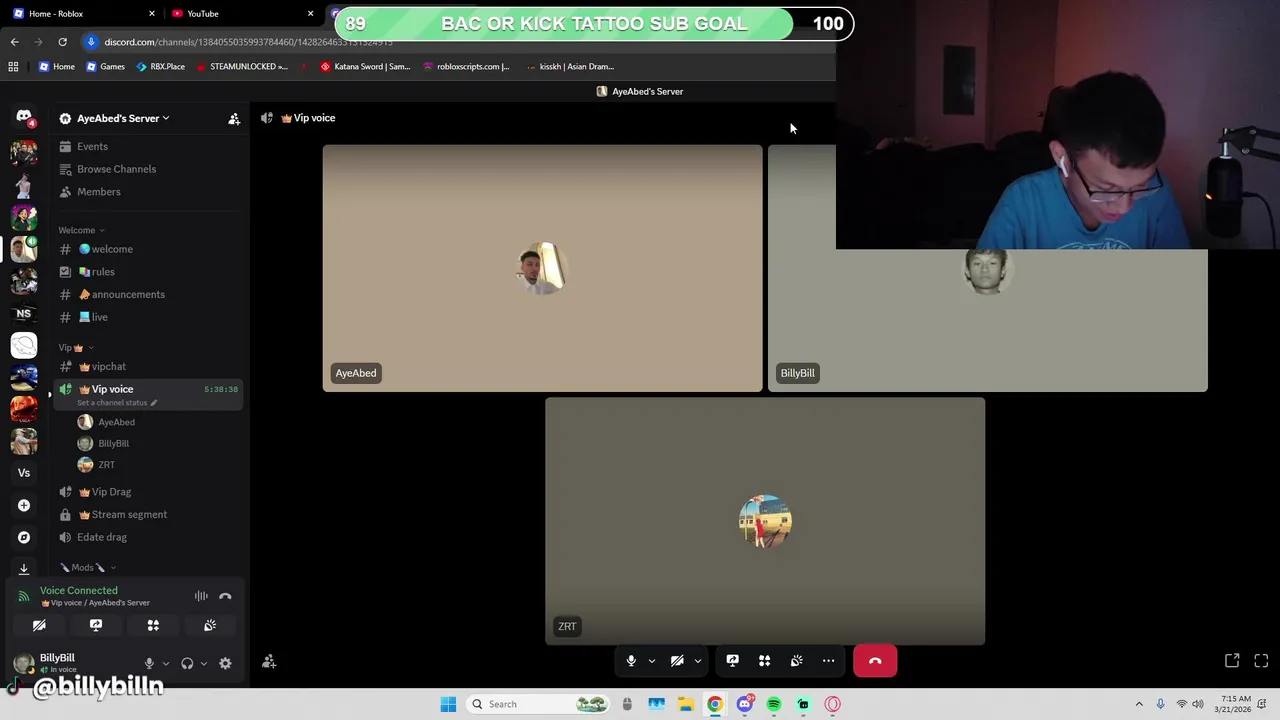The width and height of the screenshot is (1280, 720).
Task: Open Discord direct messages home icon
Action: pyautogui.click(x=24, y=117)
